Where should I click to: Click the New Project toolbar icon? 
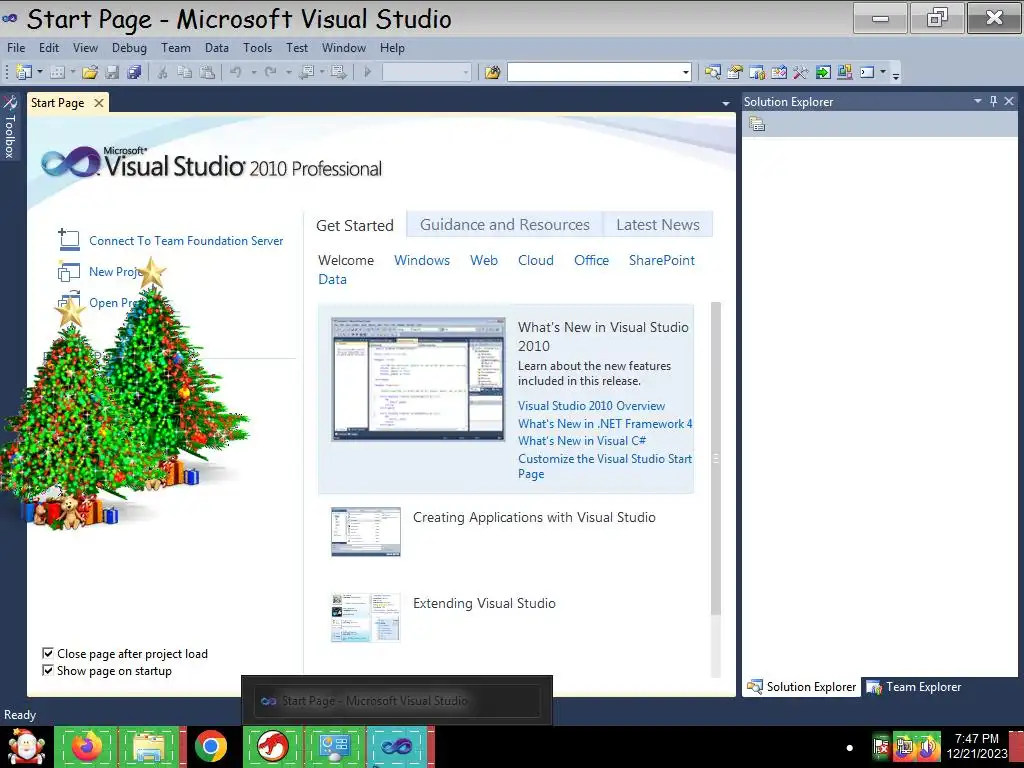(x=24, y=72)
